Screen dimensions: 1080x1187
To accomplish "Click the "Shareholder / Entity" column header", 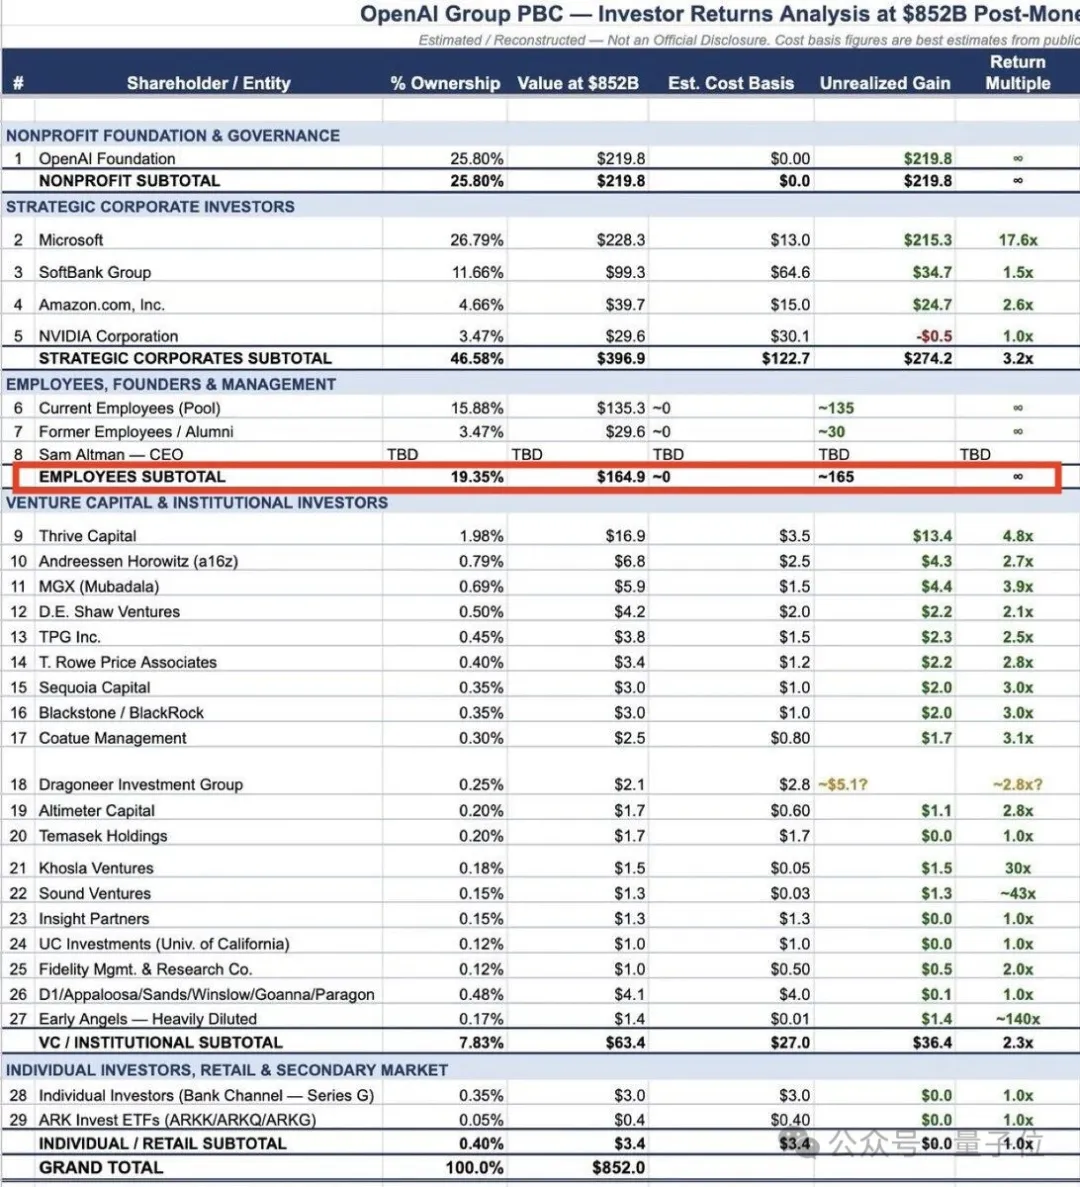I will click(208, 83).
